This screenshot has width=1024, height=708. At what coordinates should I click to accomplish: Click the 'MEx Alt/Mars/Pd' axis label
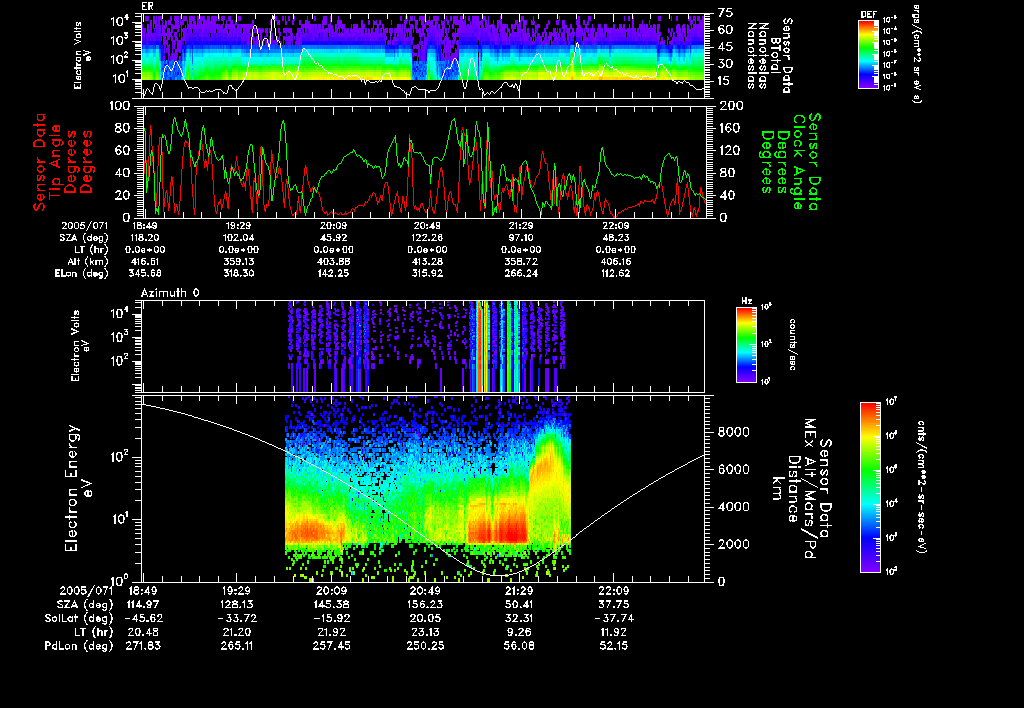[x=809, y=489]
